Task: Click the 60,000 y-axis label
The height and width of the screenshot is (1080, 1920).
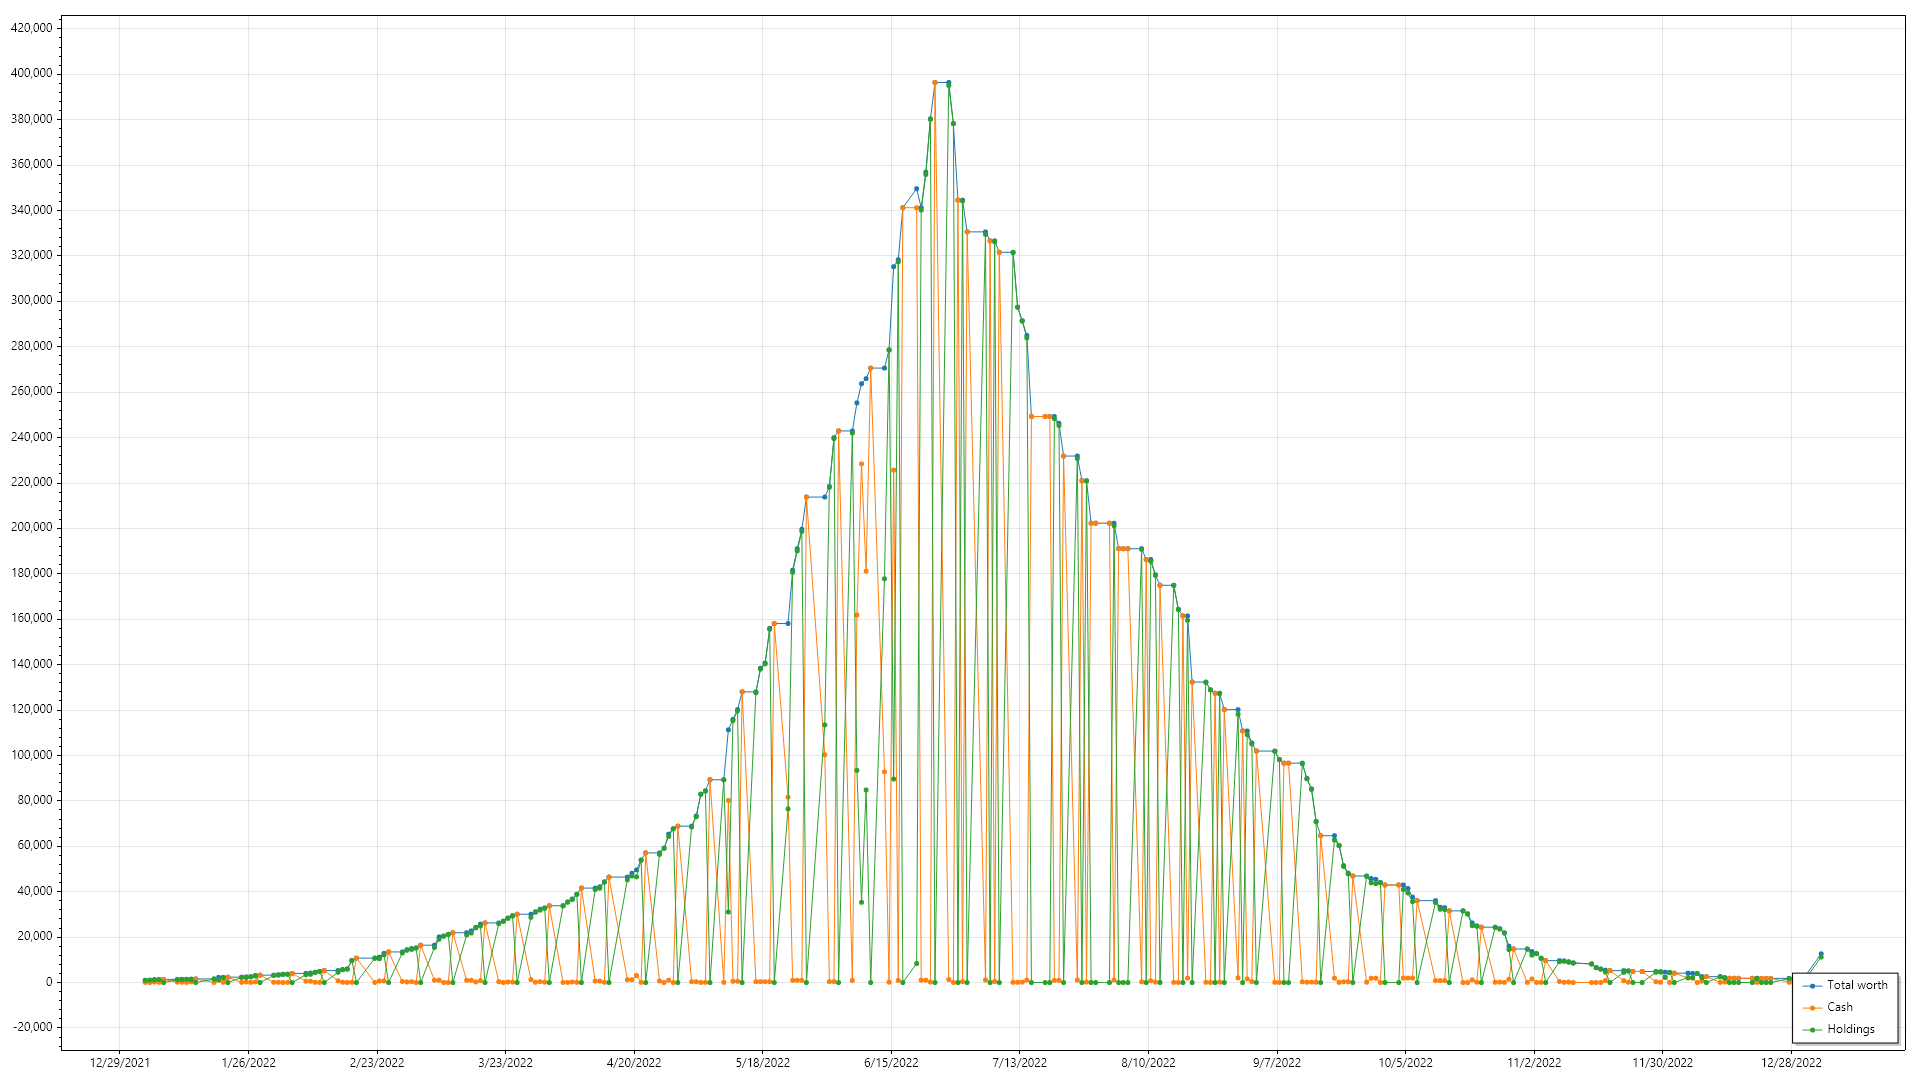Action: [x=35, y=845]
